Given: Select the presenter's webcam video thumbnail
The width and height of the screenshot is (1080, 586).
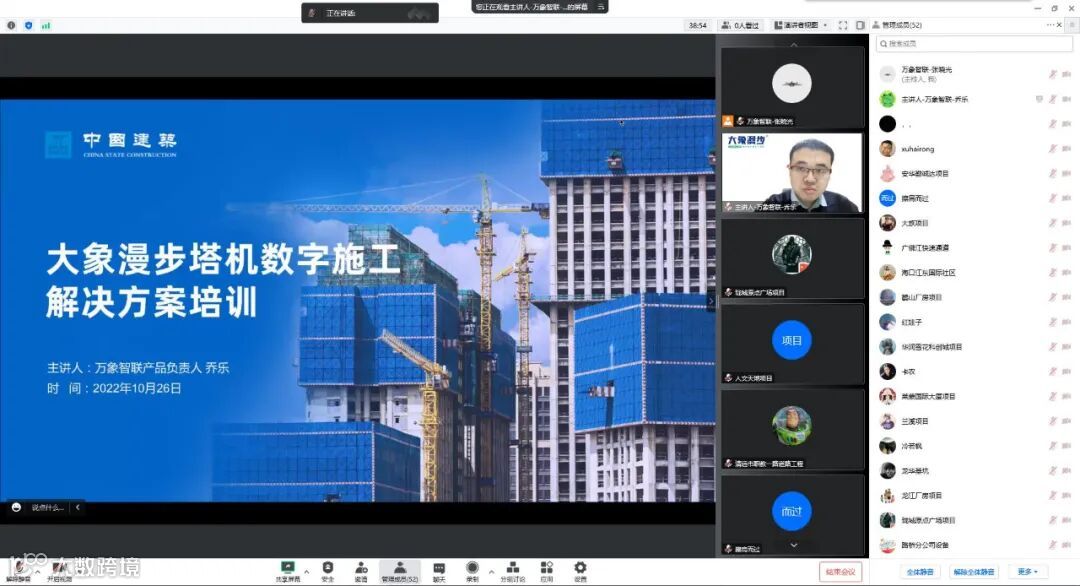Looking at the screenshot, I should click(x=792, y=172).
